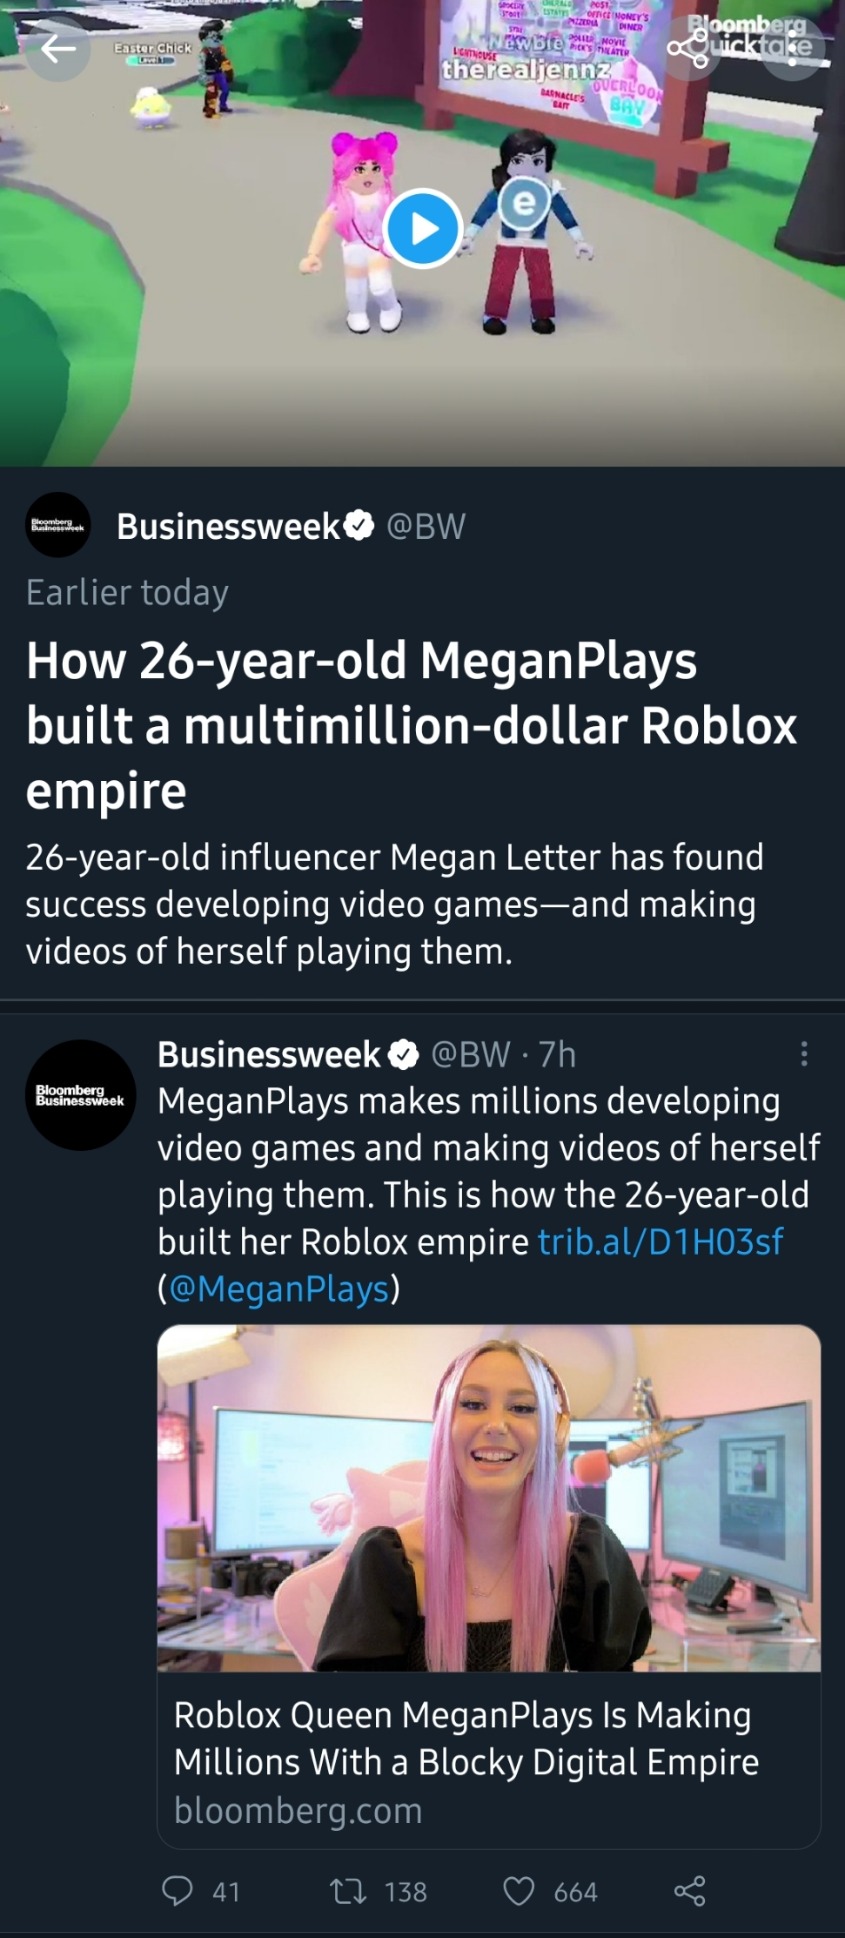845x1938 pixels.
Task: Tap the back arrow at top
Action: 58,48
